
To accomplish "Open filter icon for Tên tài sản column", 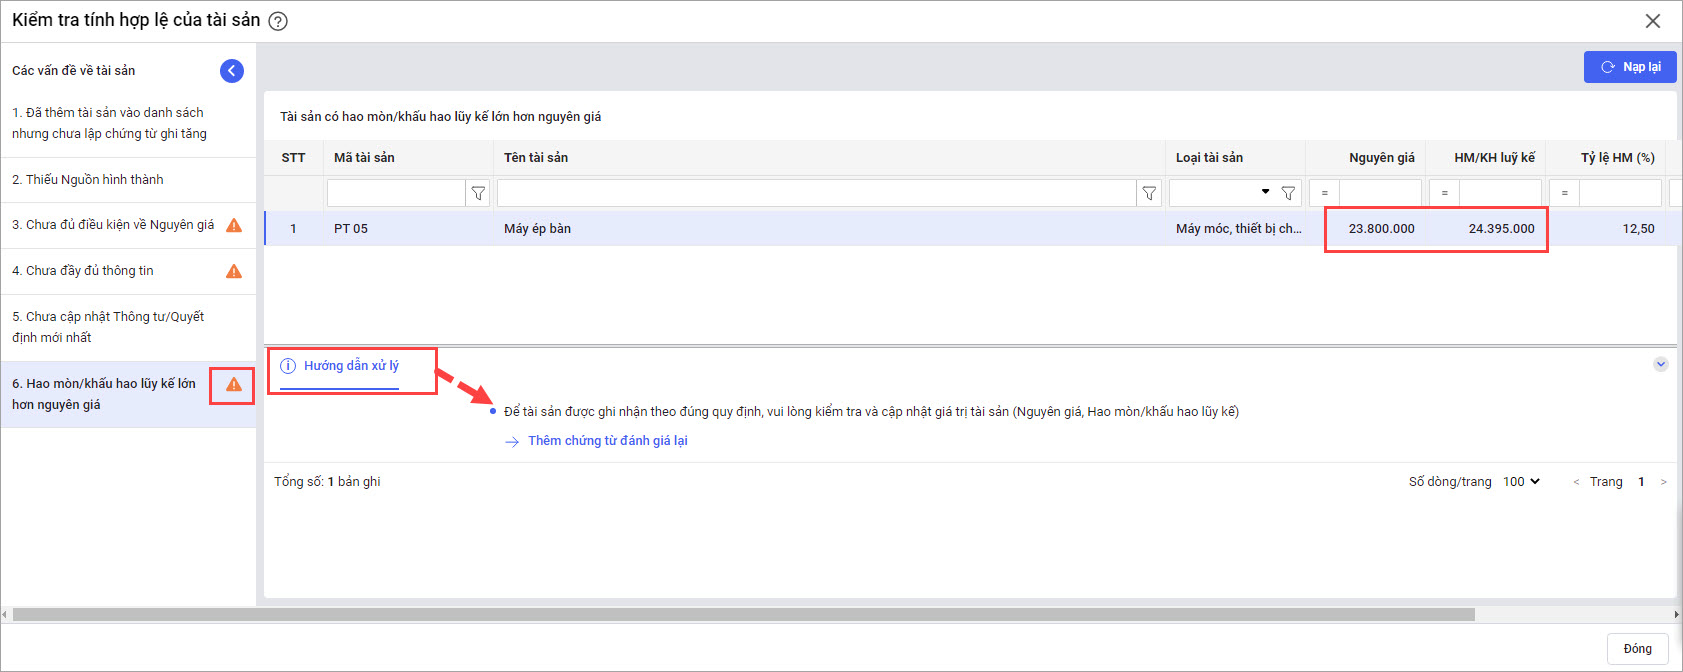I will coord(1149,193).
